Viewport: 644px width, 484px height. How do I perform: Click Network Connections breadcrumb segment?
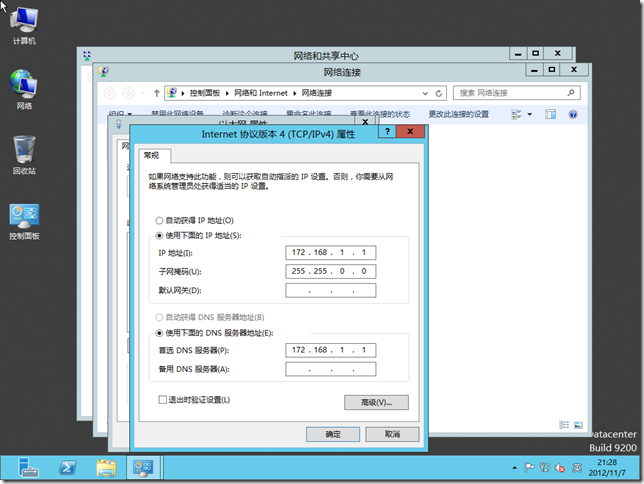(317, 93)
